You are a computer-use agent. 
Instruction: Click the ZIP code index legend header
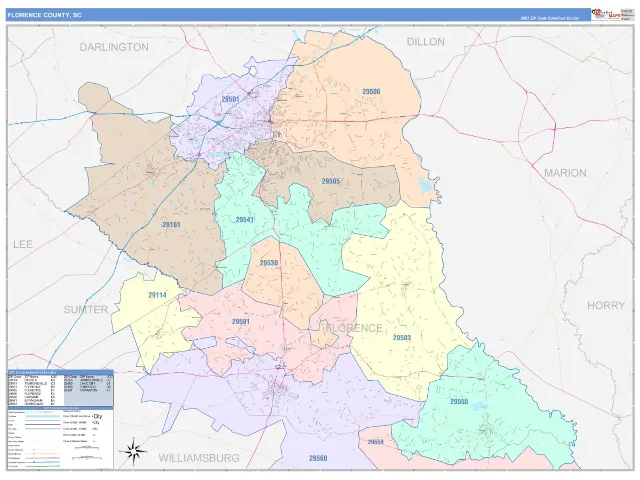pyautogui.click(x=60, y=372)
